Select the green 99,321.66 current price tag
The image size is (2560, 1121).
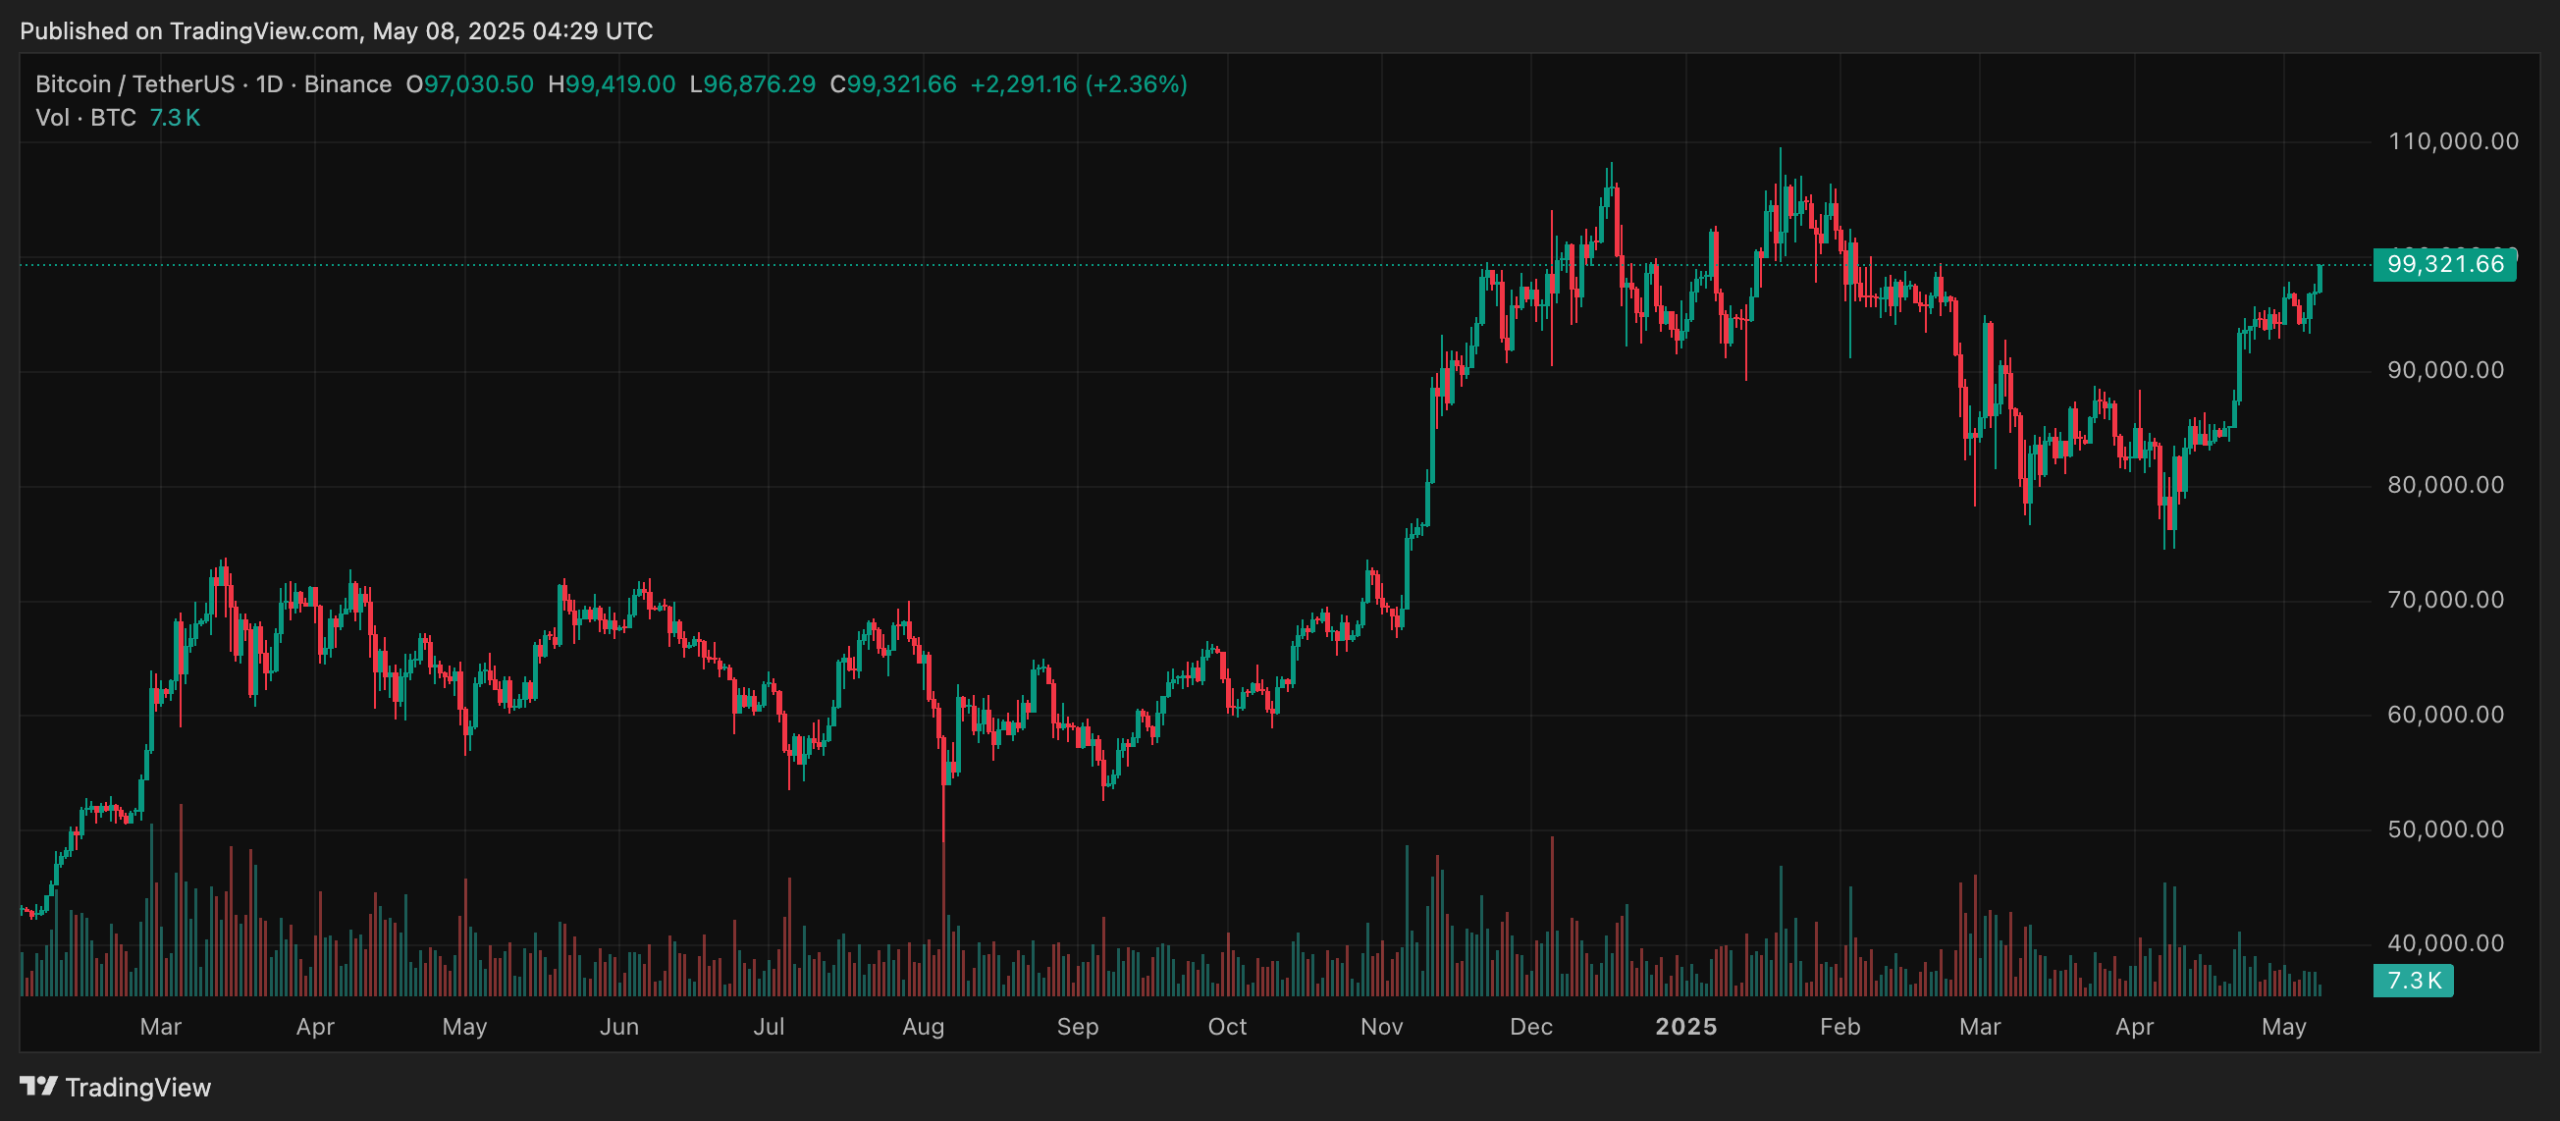point(2444,265)
